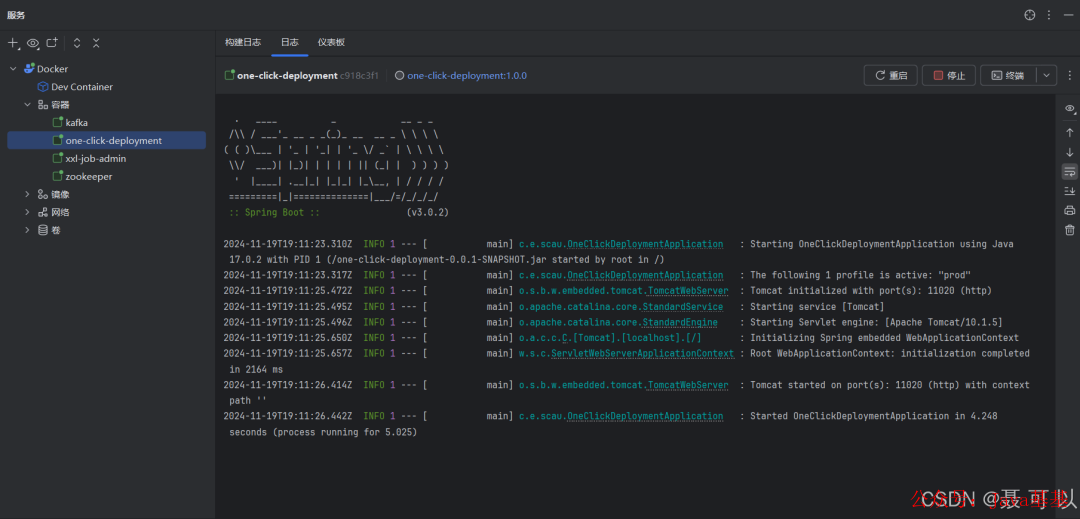Open TomcatWebServer link on the 19:11:25.472Z line

click(x=687, y=291)
